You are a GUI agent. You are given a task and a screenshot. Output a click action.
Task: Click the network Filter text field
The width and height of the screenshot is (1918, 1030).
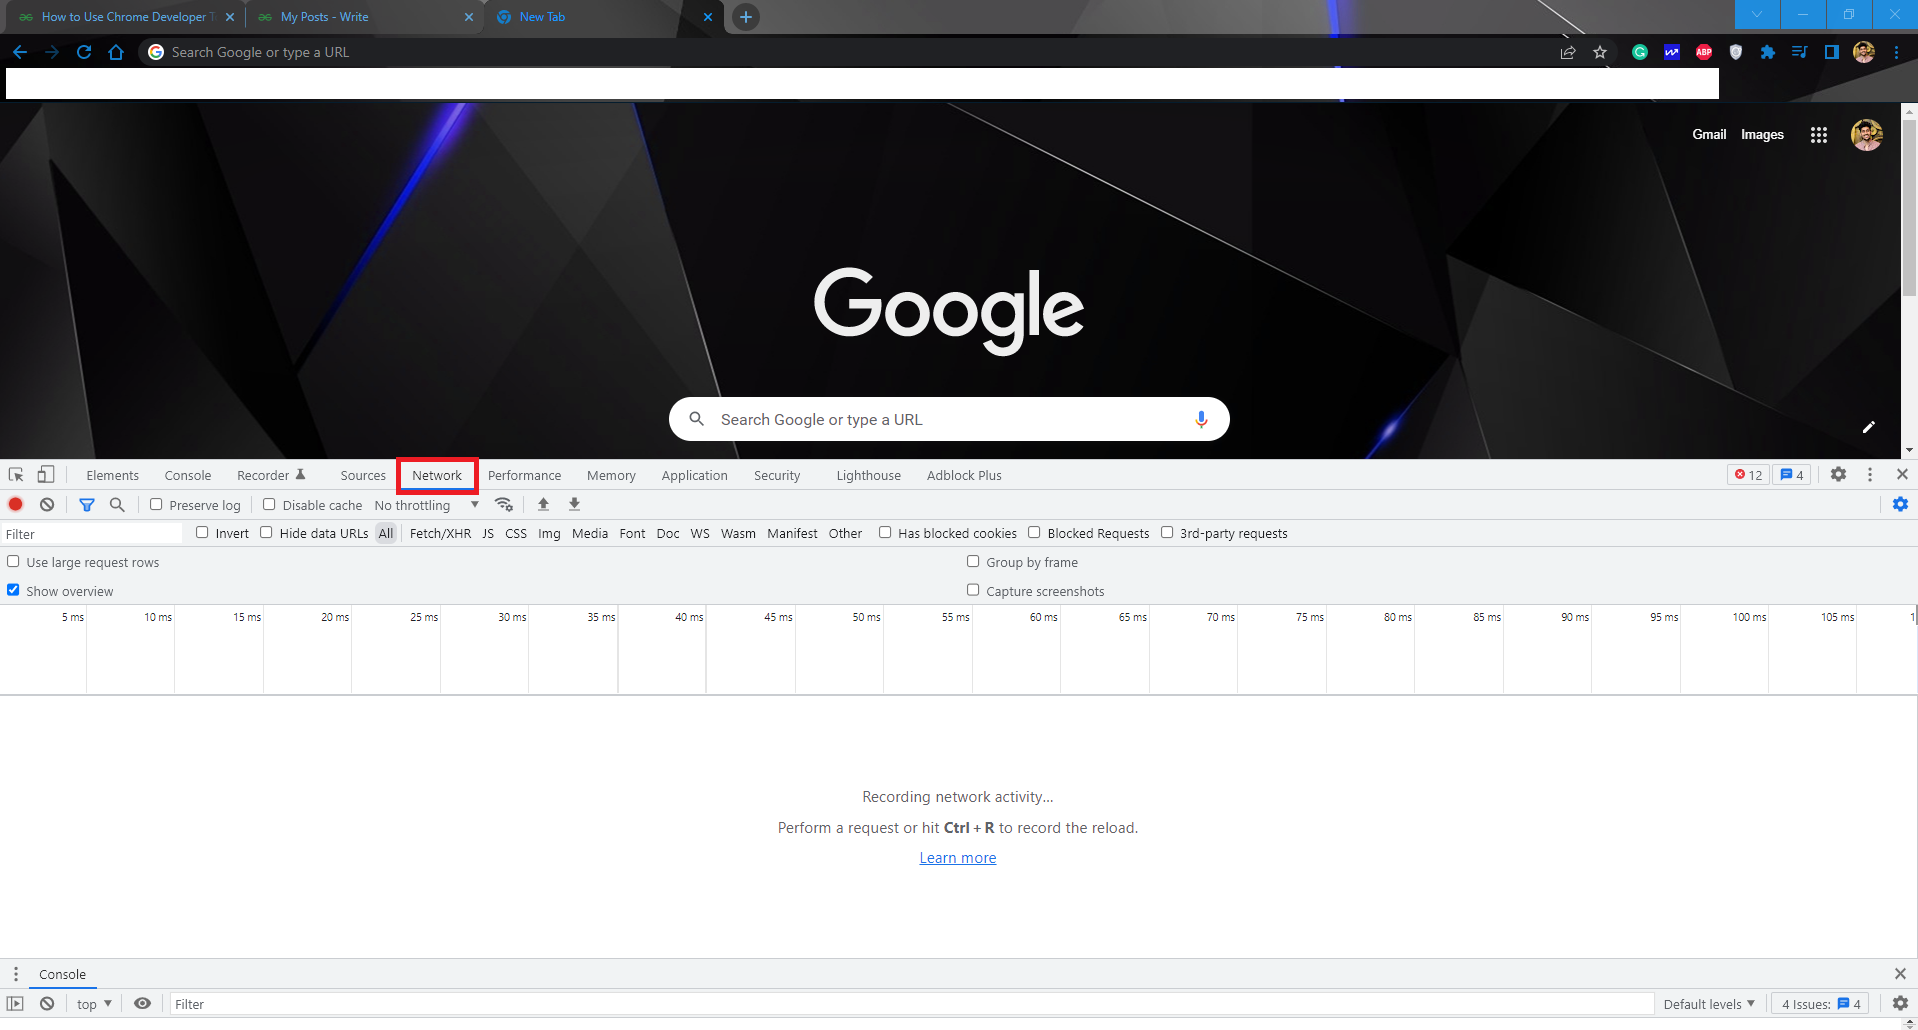pos(92,534)
